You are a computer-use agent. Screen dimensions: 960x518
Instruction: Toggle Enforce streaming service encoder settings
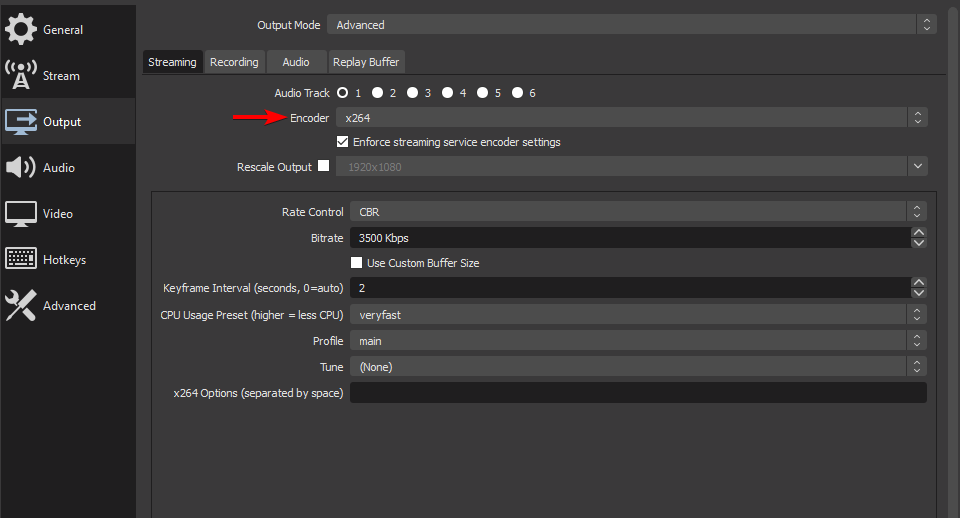(342, 141)
